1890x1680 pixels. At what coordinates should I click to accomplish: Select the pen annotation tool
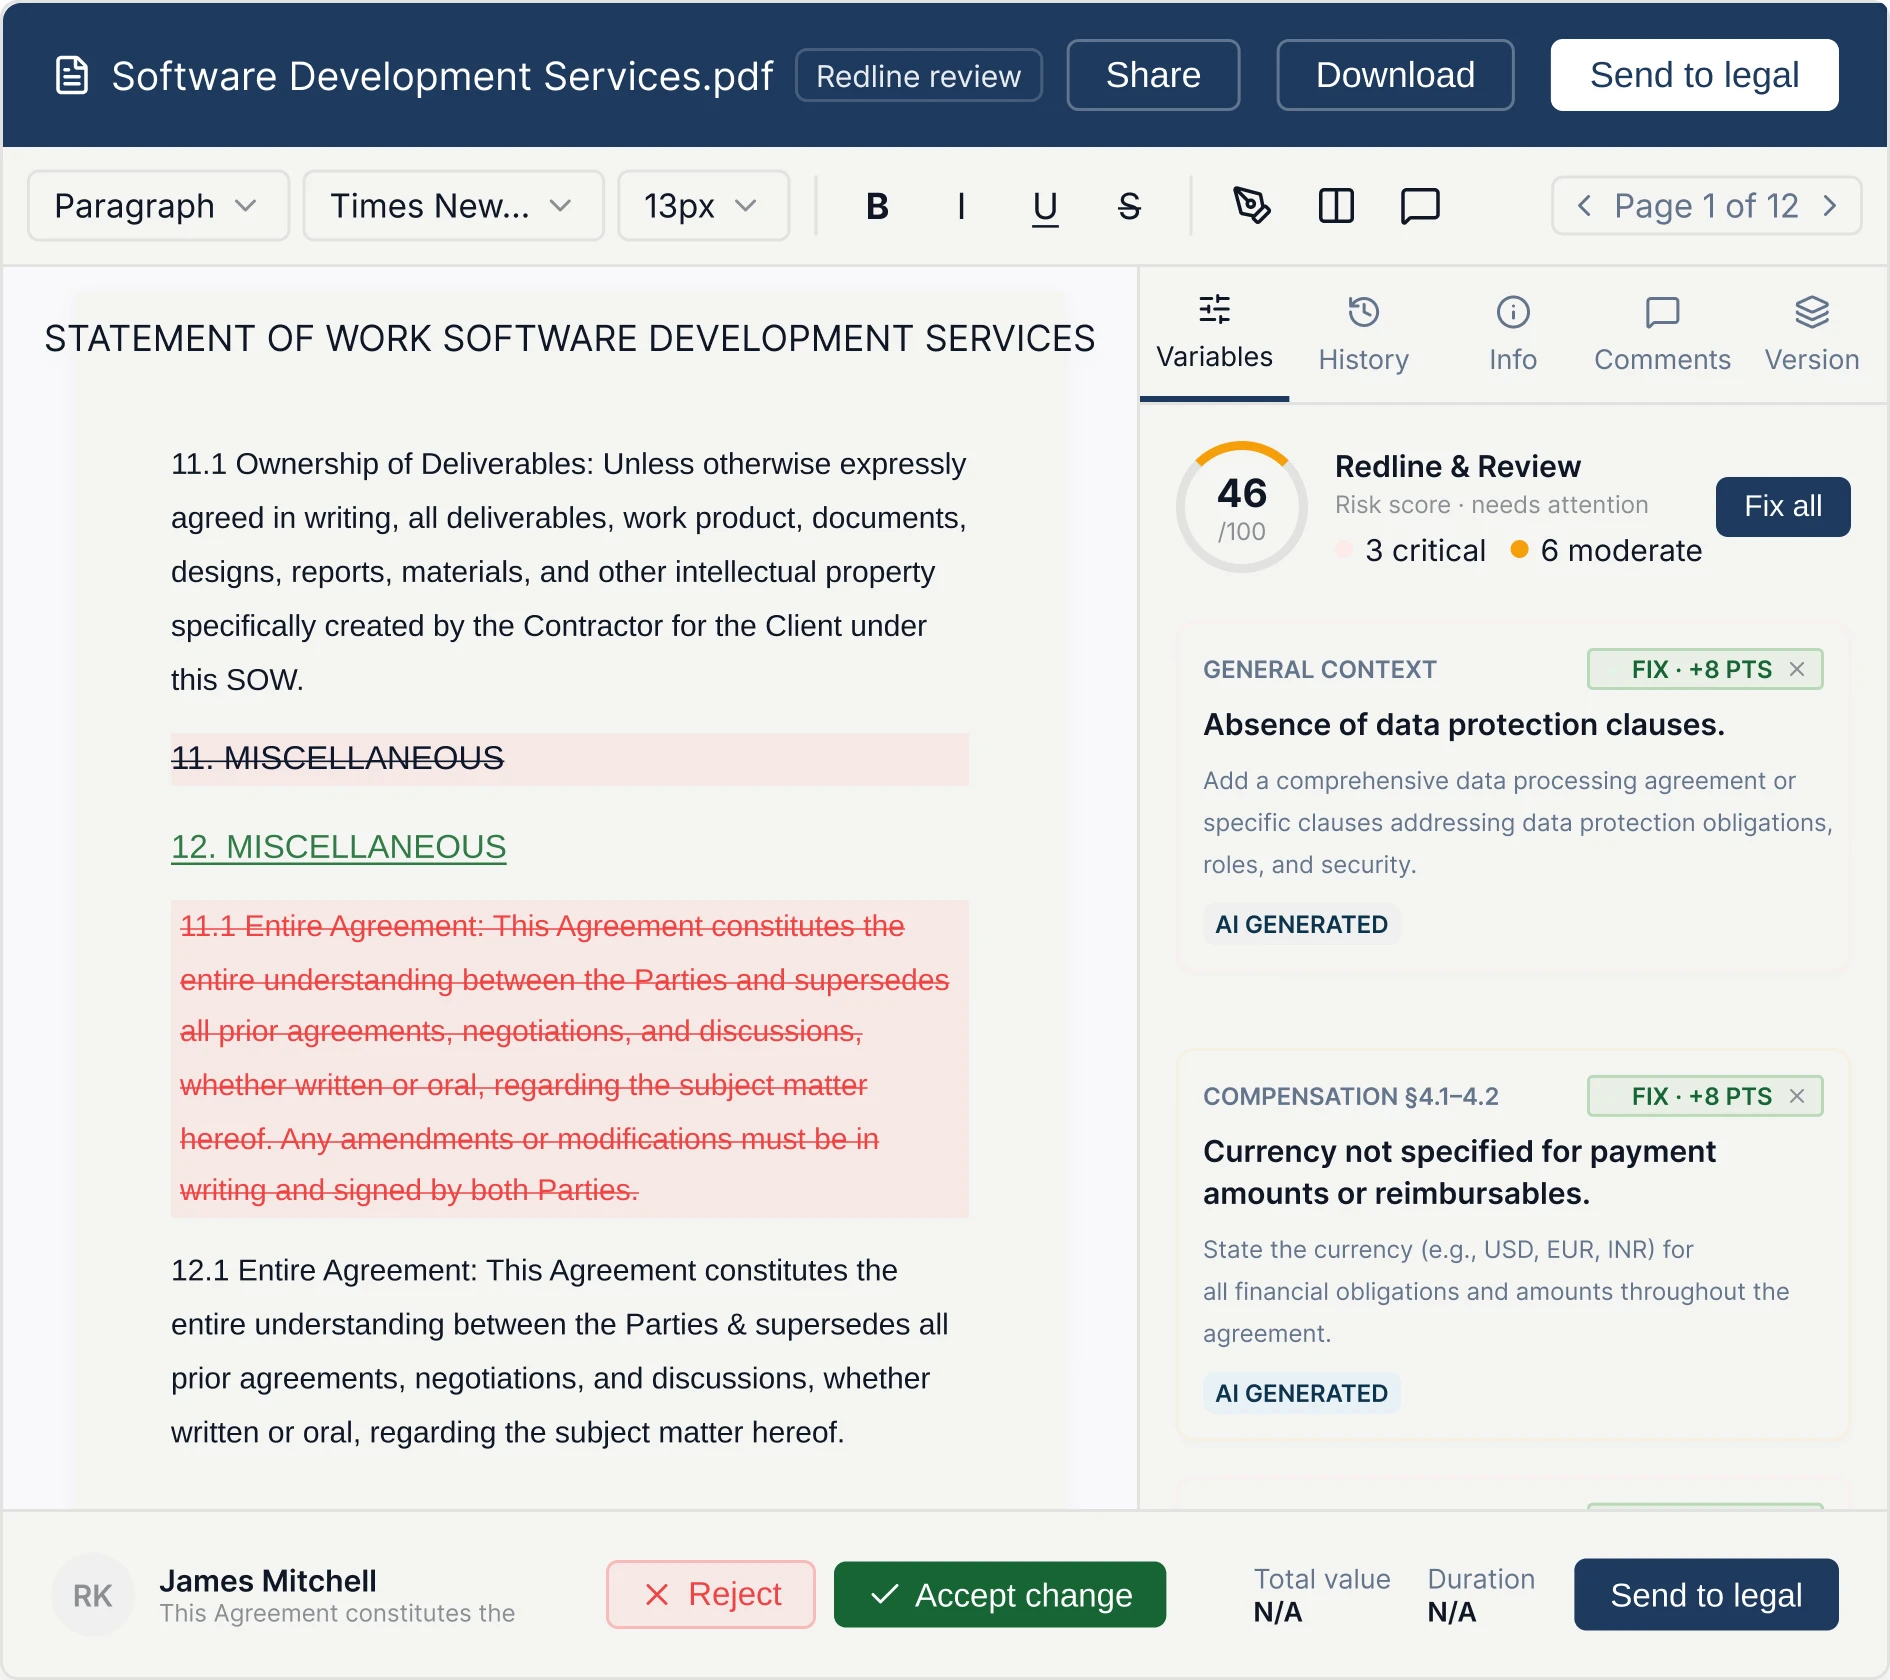click(1251, 206)
